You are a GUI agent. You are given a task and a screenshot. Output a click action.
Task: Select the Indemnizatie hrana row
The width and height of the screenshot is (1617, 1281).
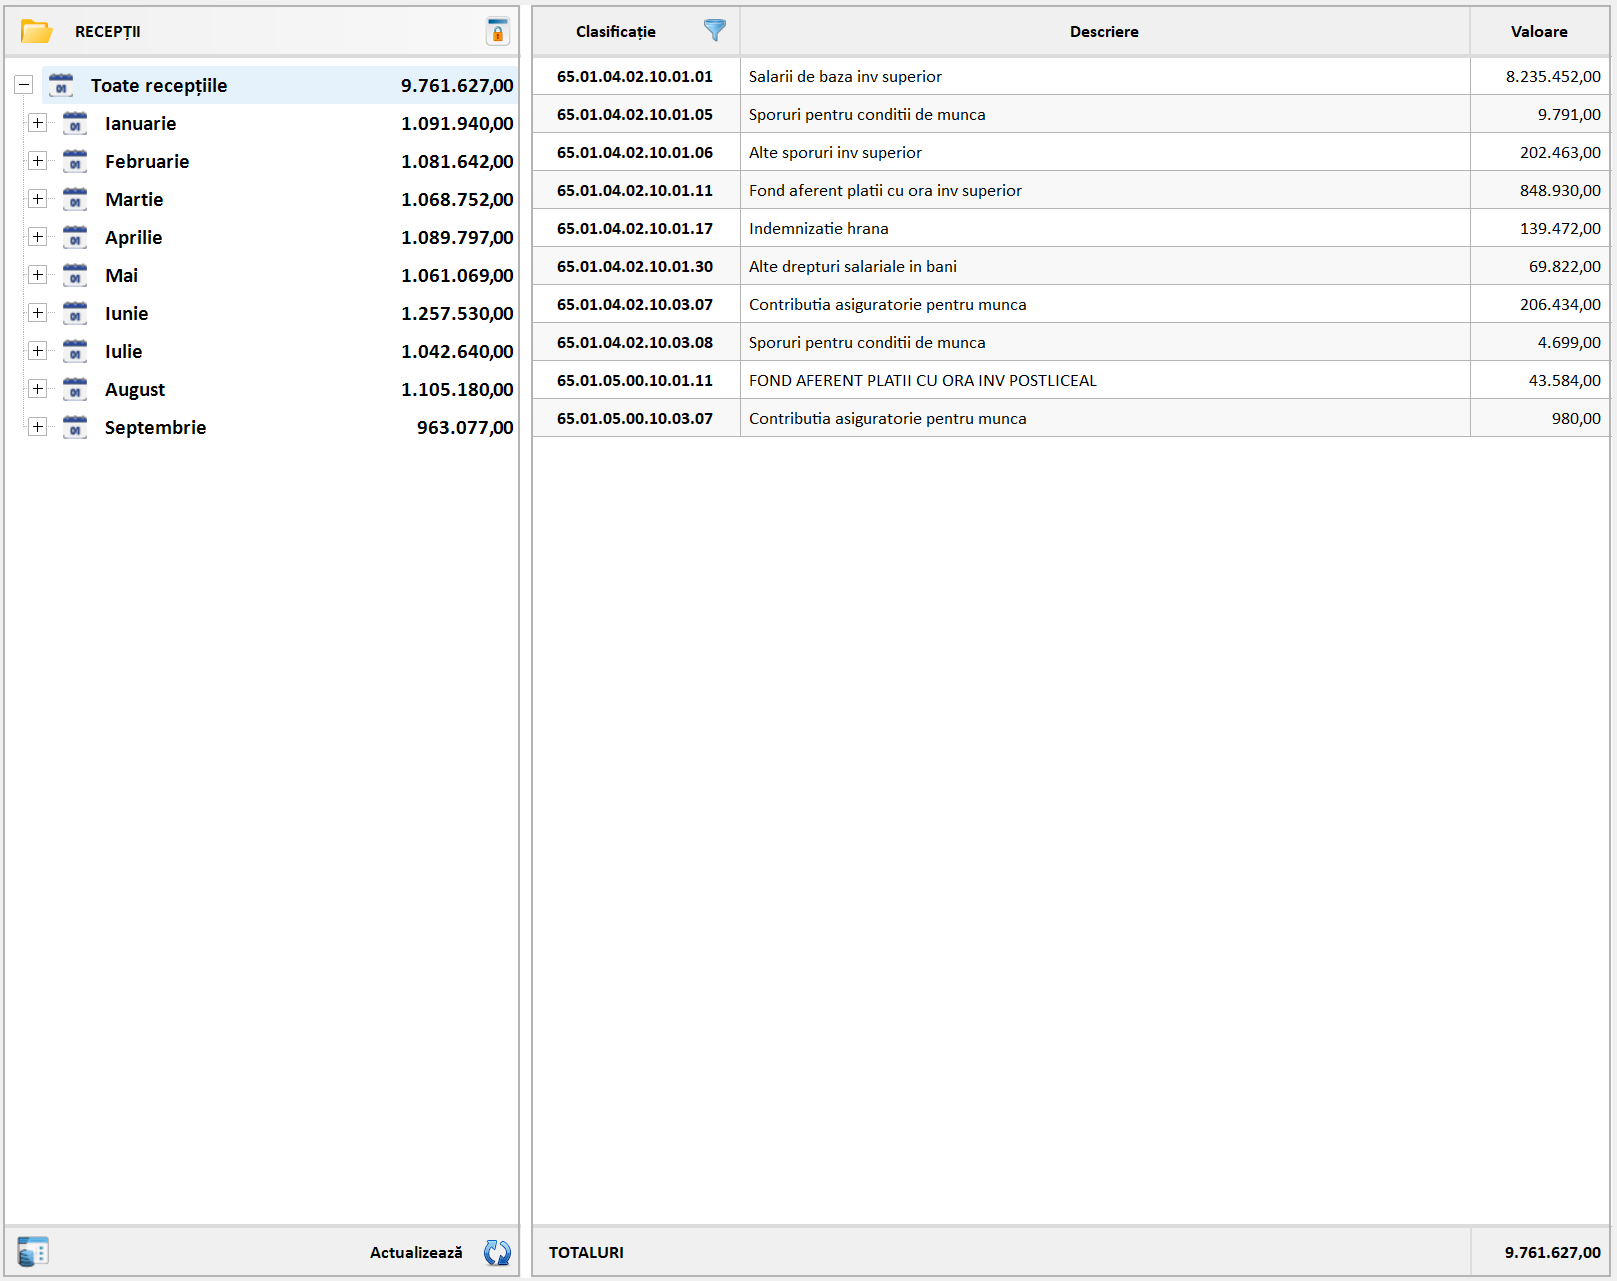1071,228
